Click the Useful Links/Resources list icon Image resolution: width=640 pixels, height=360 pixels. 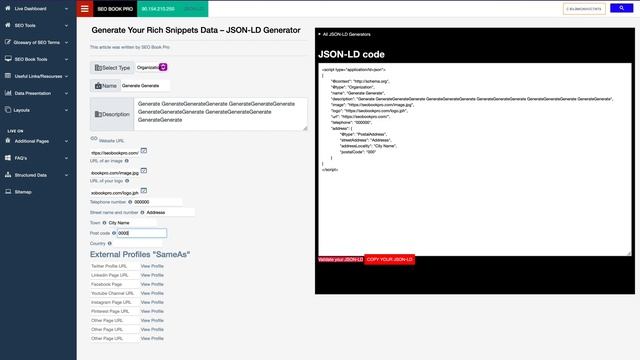click(8, 76)
